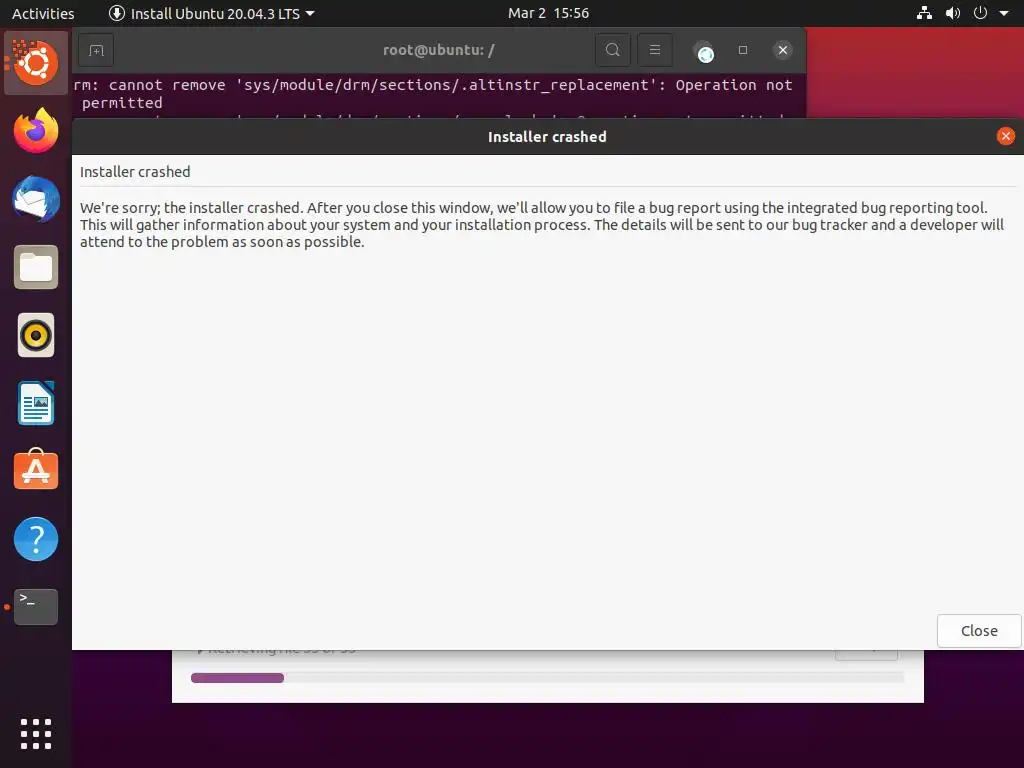Launch Rhythmbox from the dock
This screenshot has width=1024, height=768.
[36, 336]
